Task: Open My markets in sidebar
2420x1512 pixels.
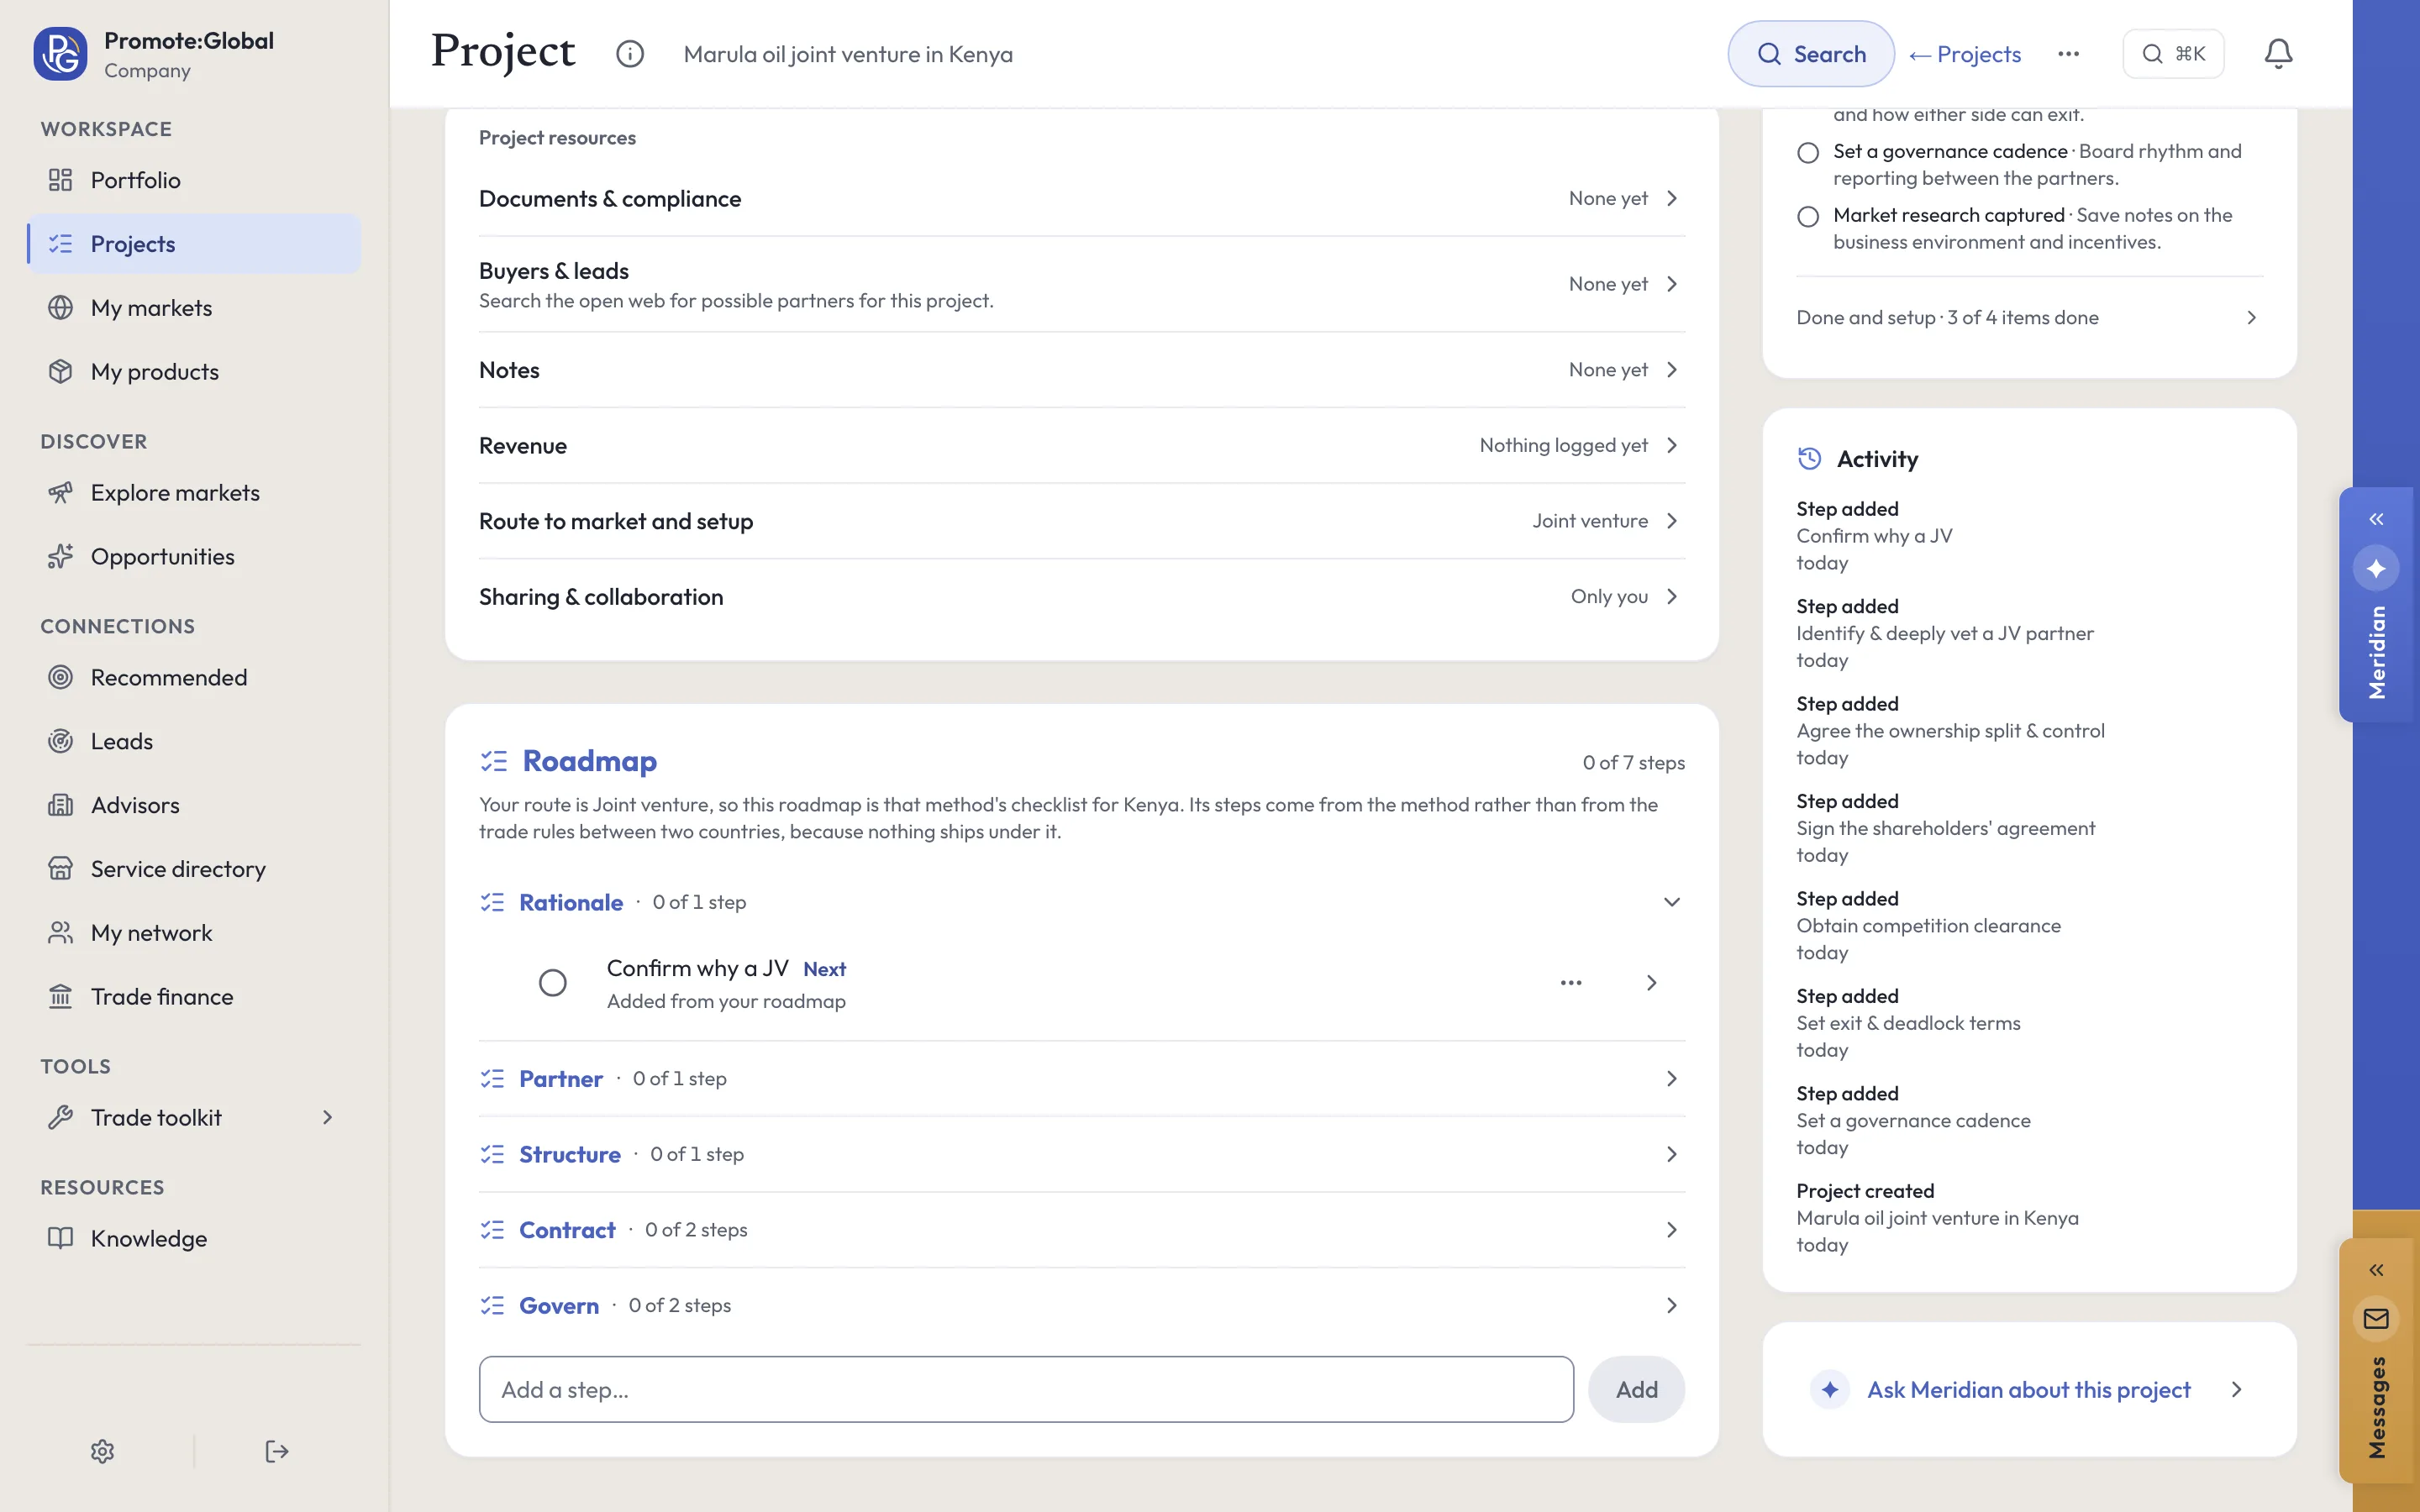Action: [x=193, y=308]
